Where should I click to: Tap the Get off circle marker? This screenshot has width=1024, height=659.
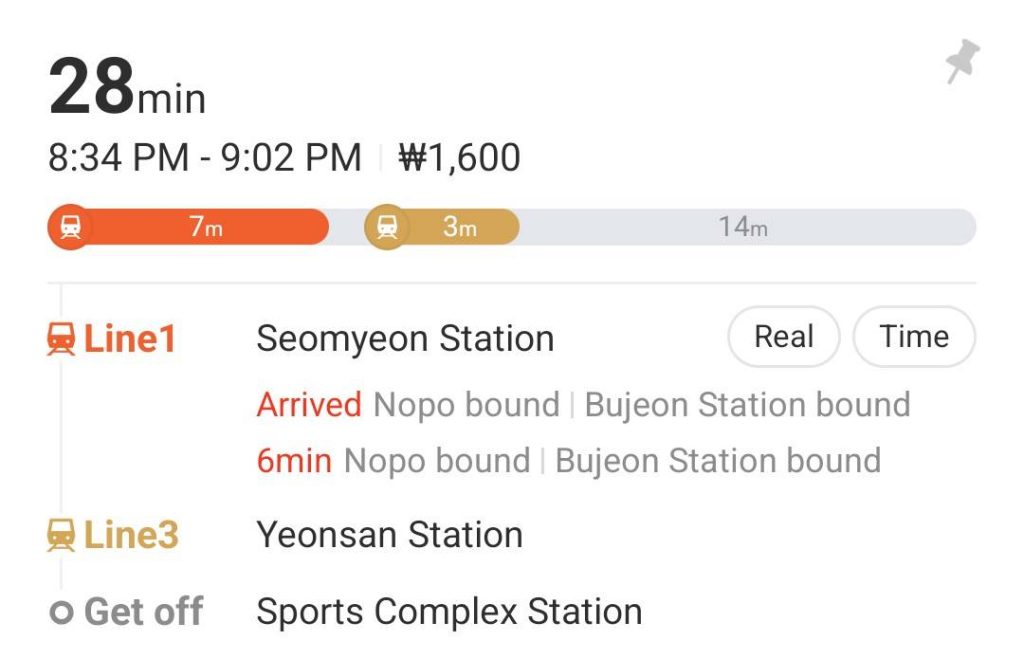[x=62, y=612]
